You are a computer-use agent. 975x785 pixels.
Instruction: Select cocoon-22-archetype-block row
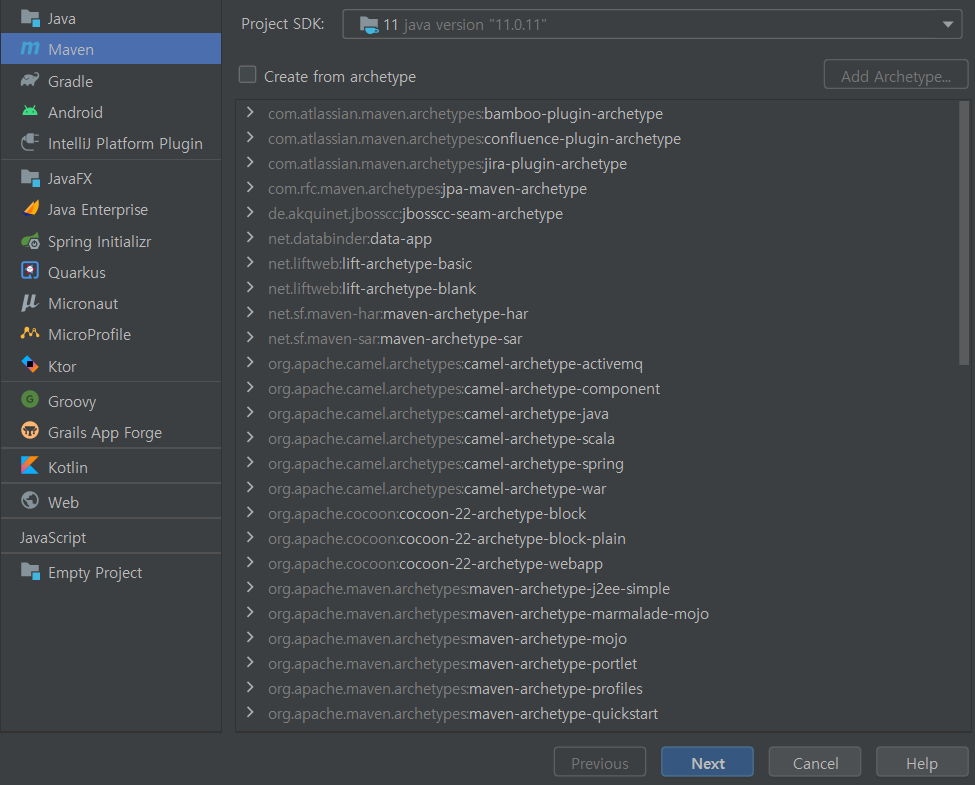pos(598,514)
